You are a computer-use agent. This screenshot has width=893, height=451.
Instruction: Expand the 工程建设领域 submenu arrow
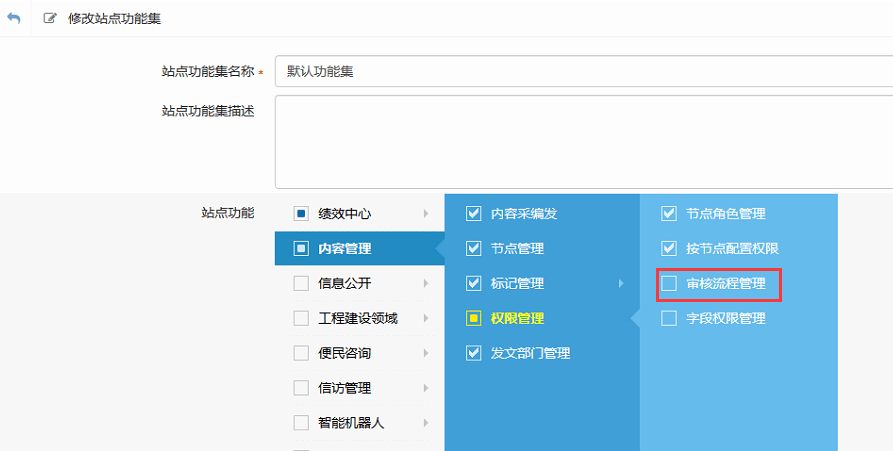pos(426,318)
